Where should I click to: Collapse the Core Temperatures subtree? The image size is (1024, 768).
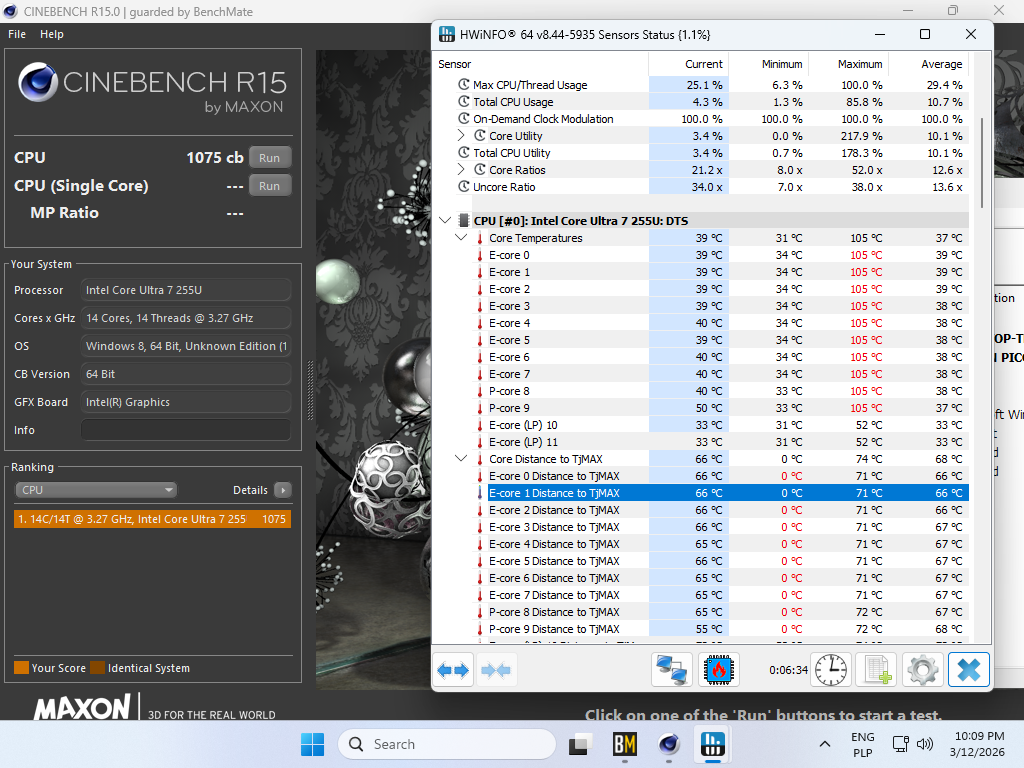tap(461, 238)
